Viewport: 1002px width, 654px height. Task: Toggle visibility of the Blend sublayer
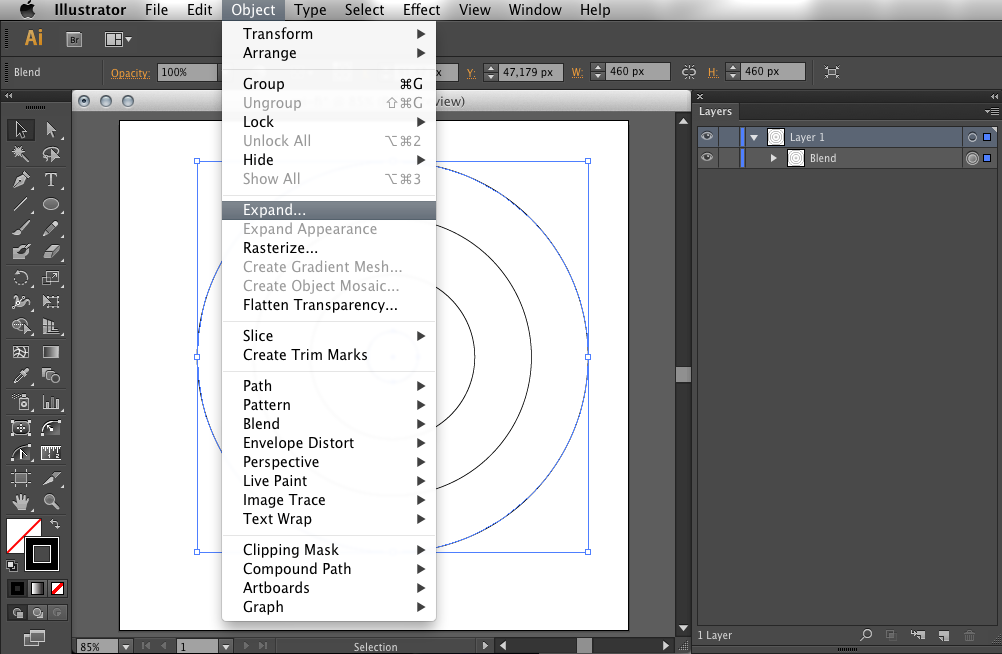click(707, 158)
